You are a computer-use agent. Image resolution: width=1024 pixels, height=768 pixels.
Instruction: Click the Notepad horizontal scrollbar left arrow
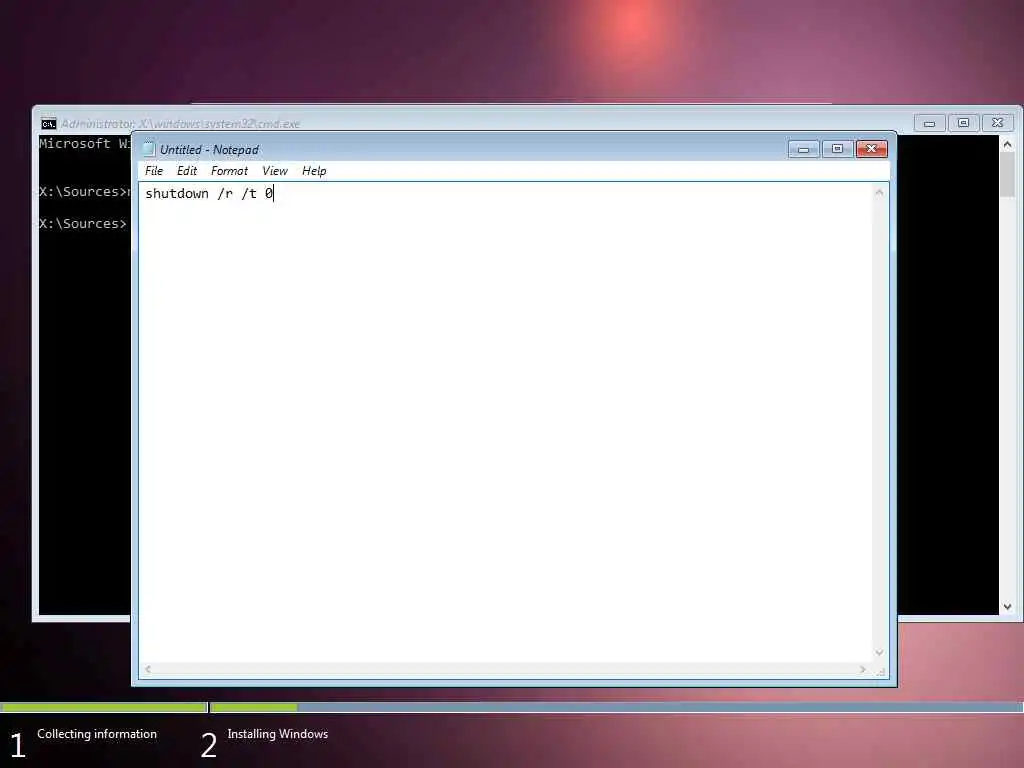pyautogui.click(x=148, y=669)
